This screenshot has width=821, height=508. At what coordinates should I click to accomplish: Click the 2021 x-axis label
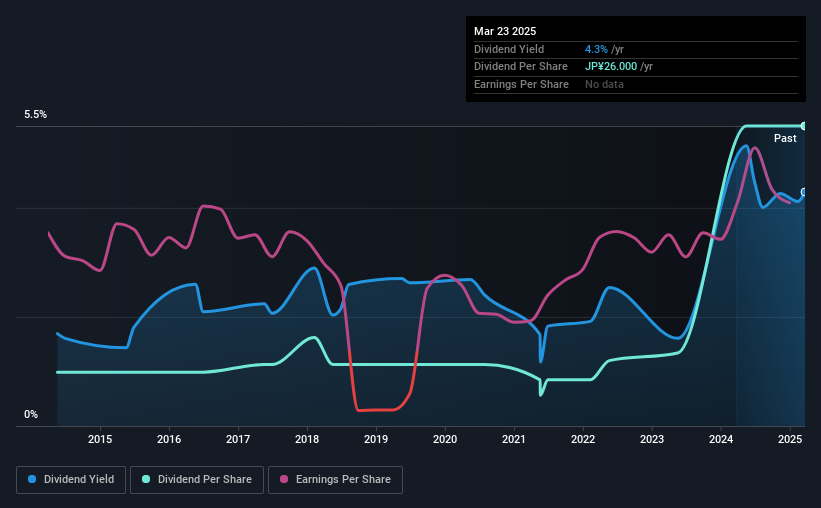(x=514, y=439)
